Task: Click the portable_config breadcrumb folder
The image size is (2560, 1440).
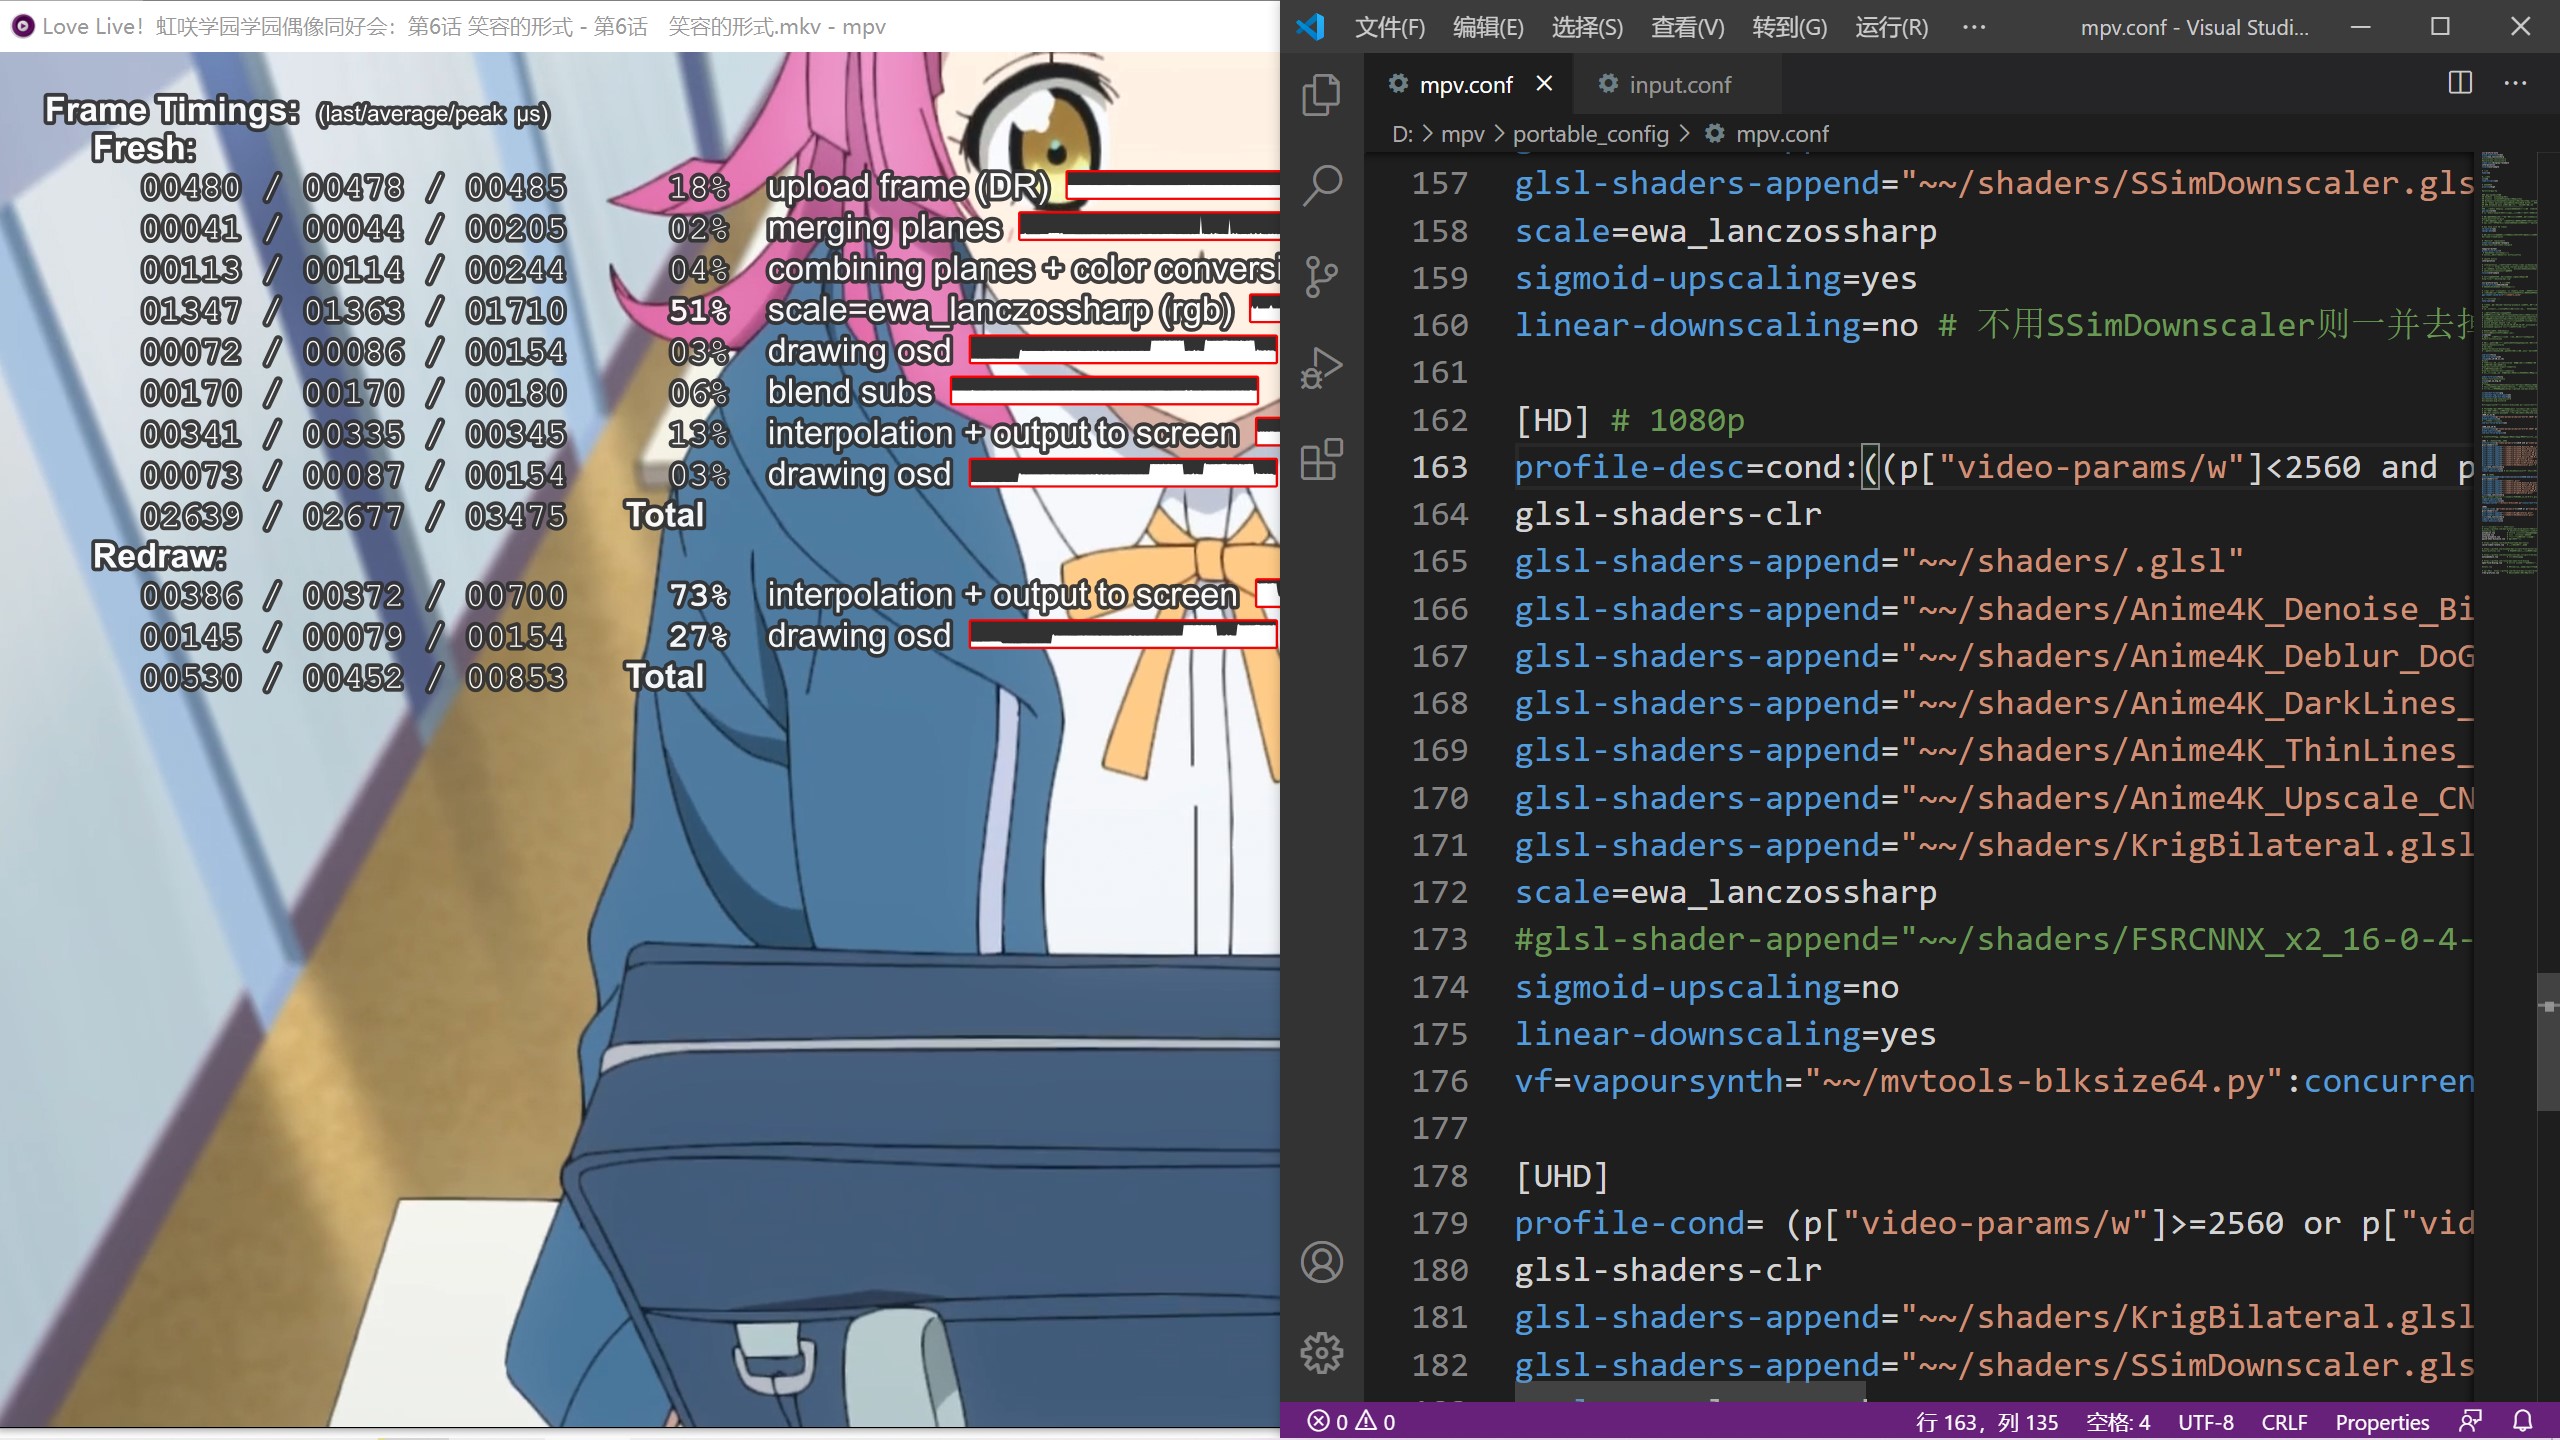Action: [1591, 134]
